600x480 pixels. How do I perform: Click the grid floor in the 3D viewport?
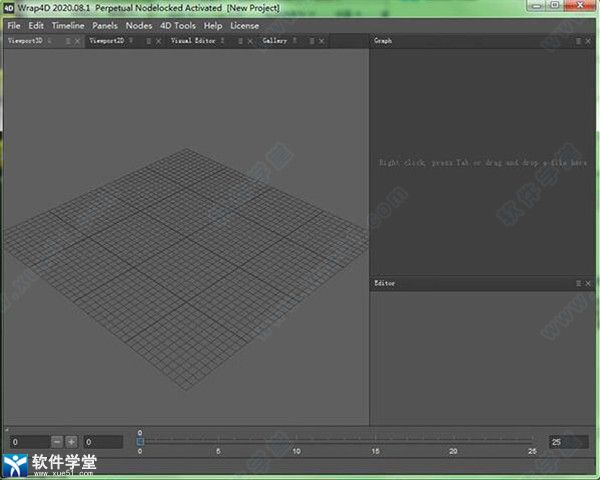point(186,268)
